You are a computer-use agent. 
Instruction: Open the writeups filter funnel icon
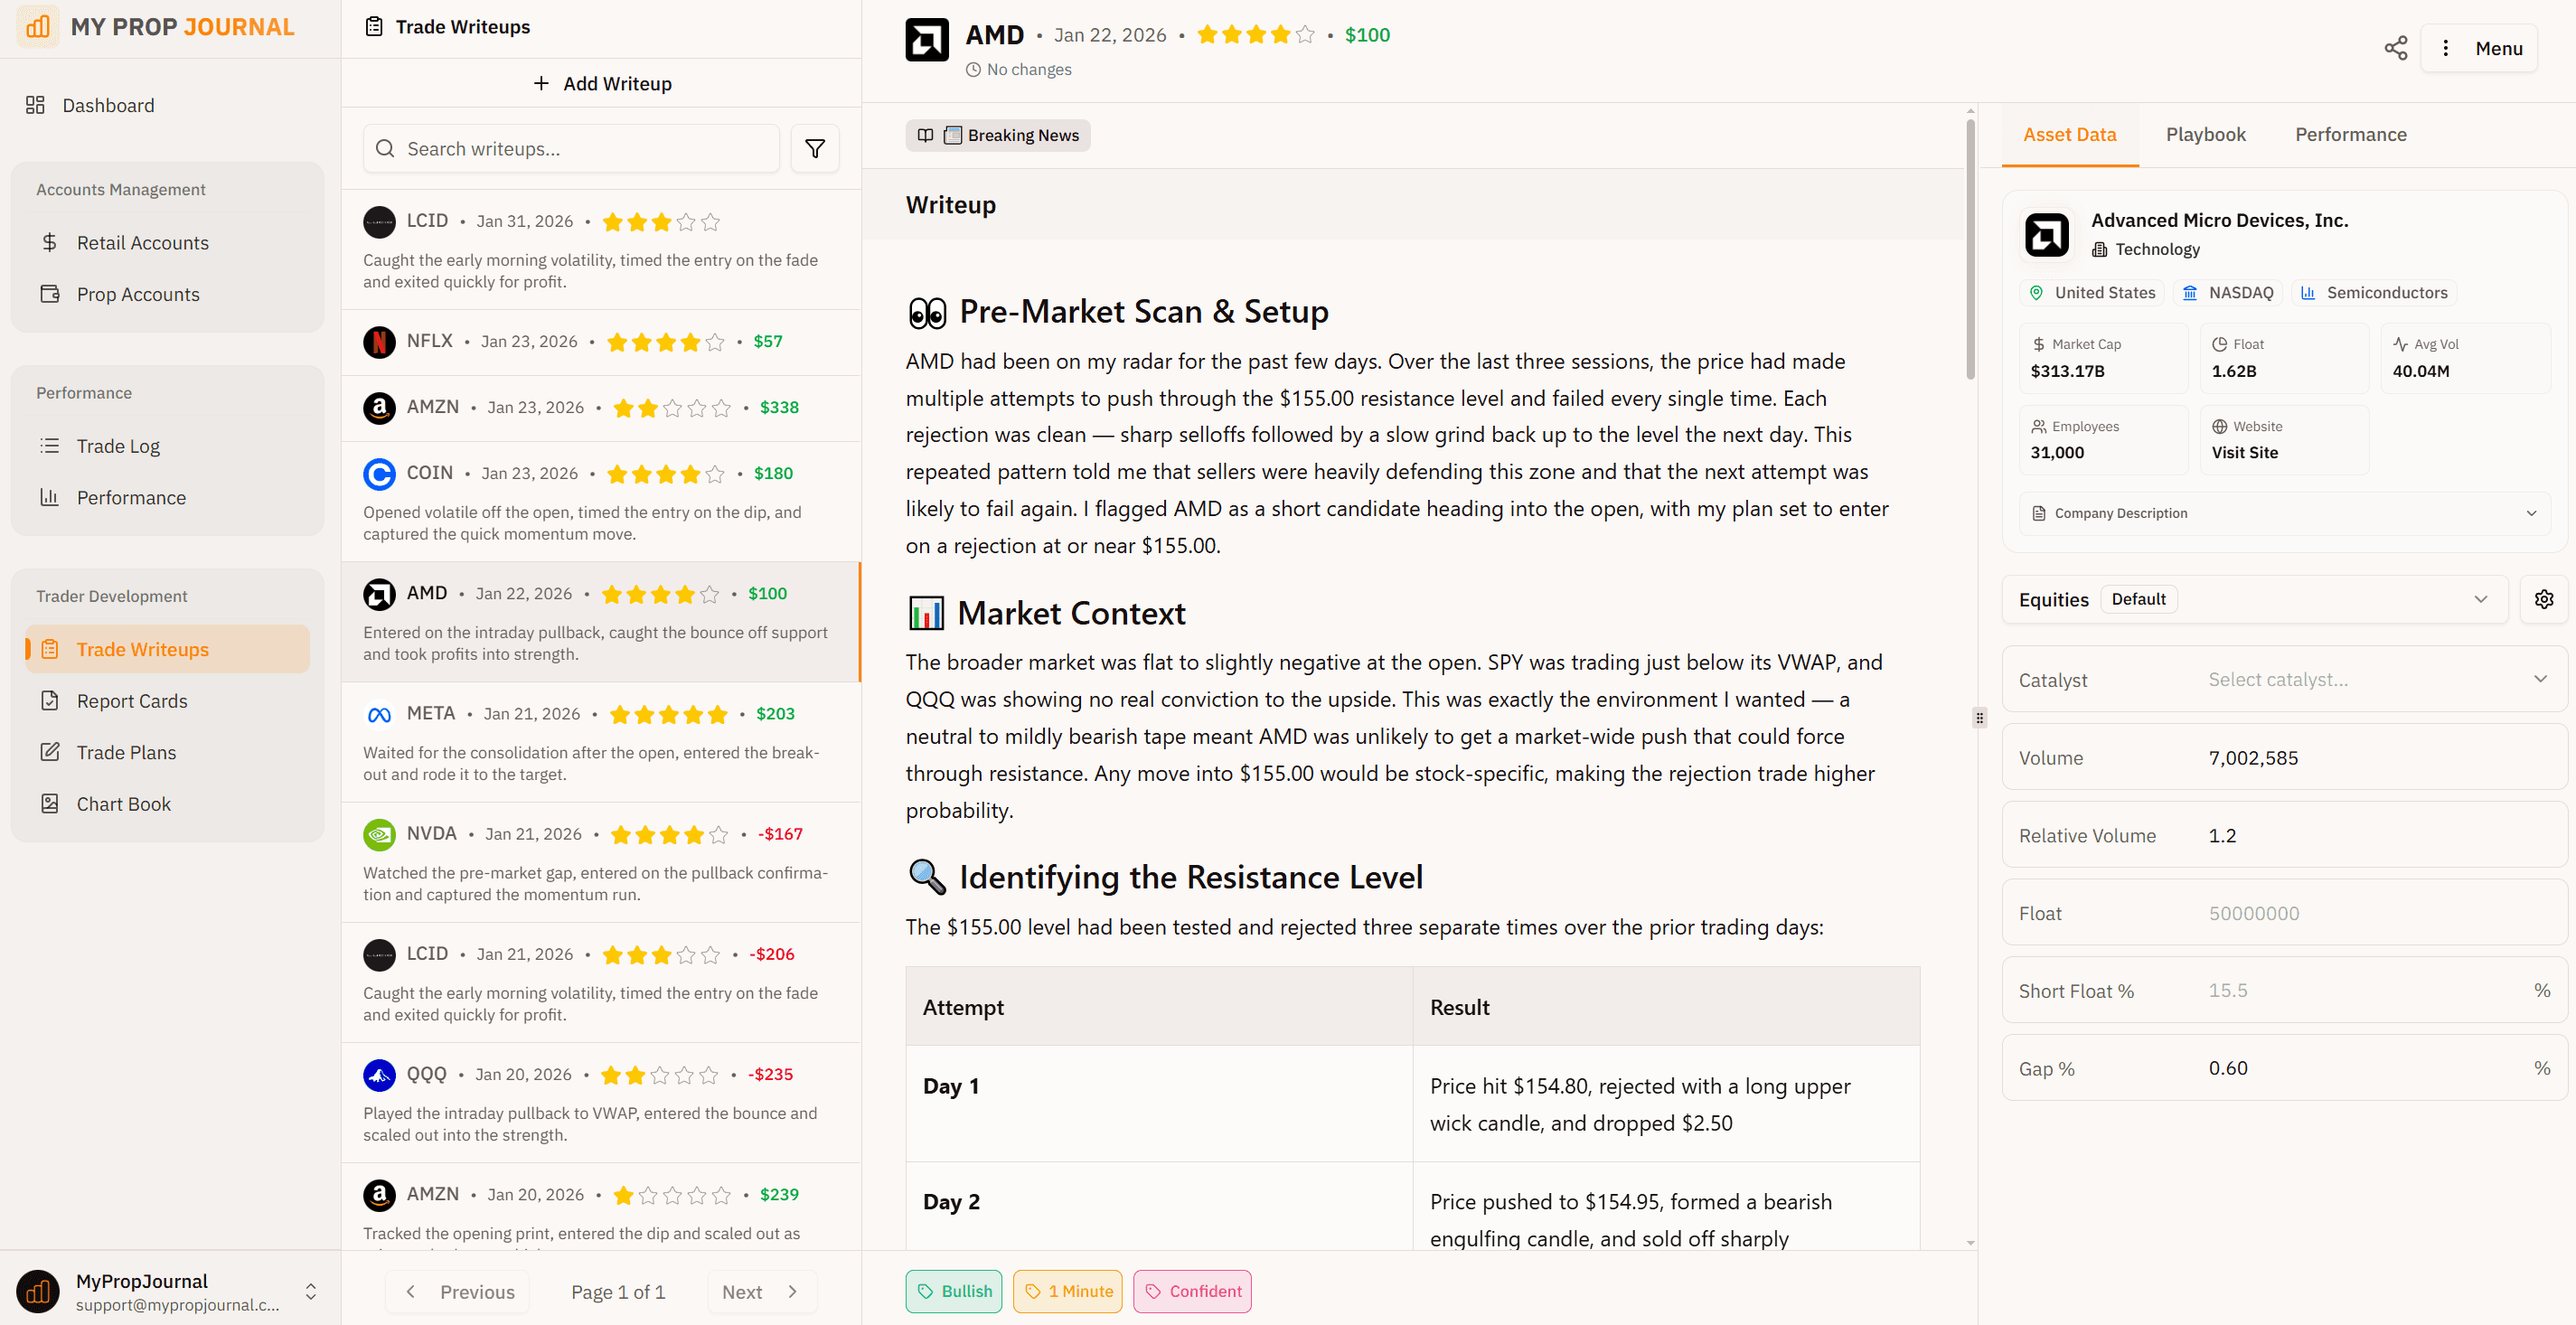(x=815, y=149)
